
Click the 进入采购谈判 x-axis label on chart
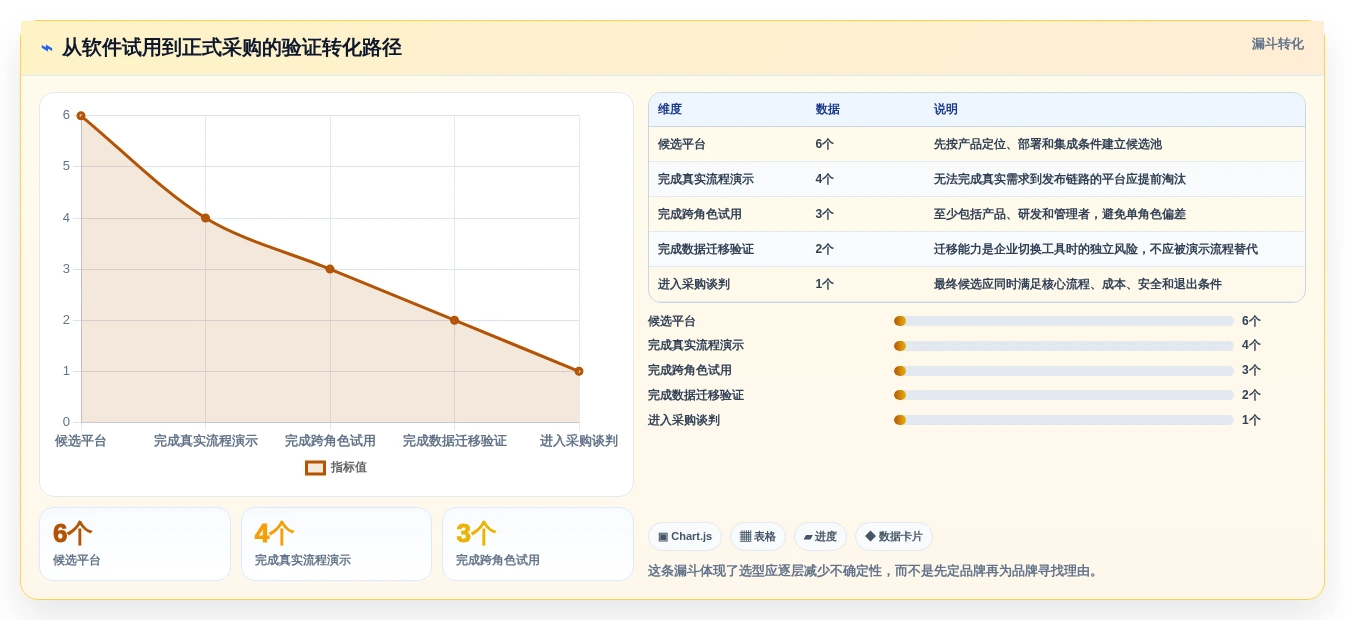579,441
